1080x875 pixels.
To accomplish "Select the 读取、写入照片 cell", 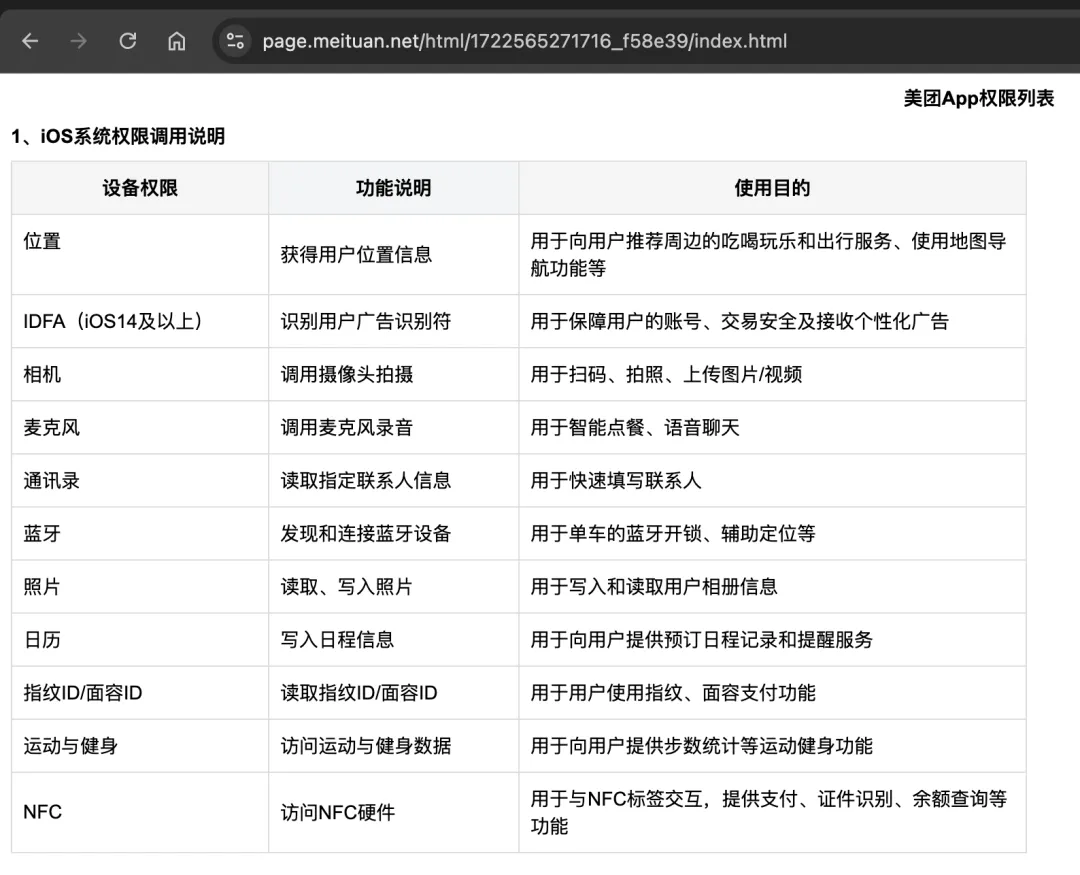I will pyautogui.click(x=393, y=586).
